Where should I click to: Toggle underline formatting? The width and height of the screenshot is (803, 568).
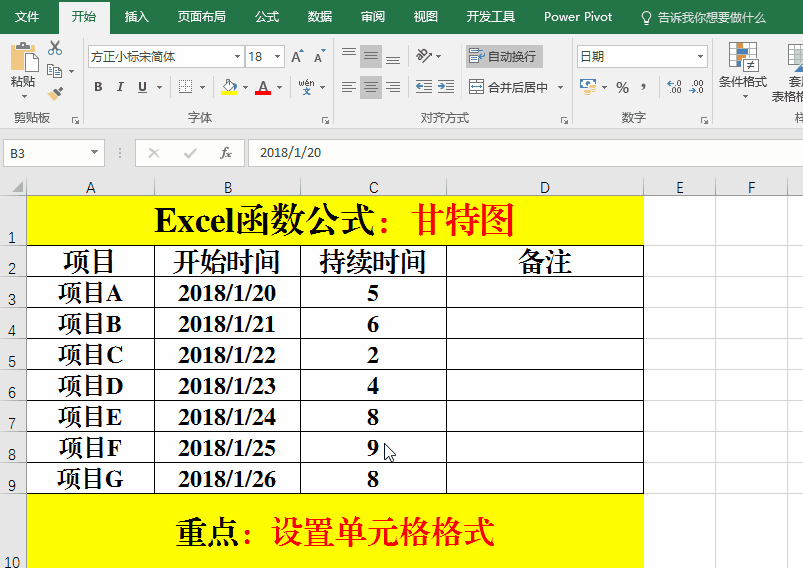(142, 87)
